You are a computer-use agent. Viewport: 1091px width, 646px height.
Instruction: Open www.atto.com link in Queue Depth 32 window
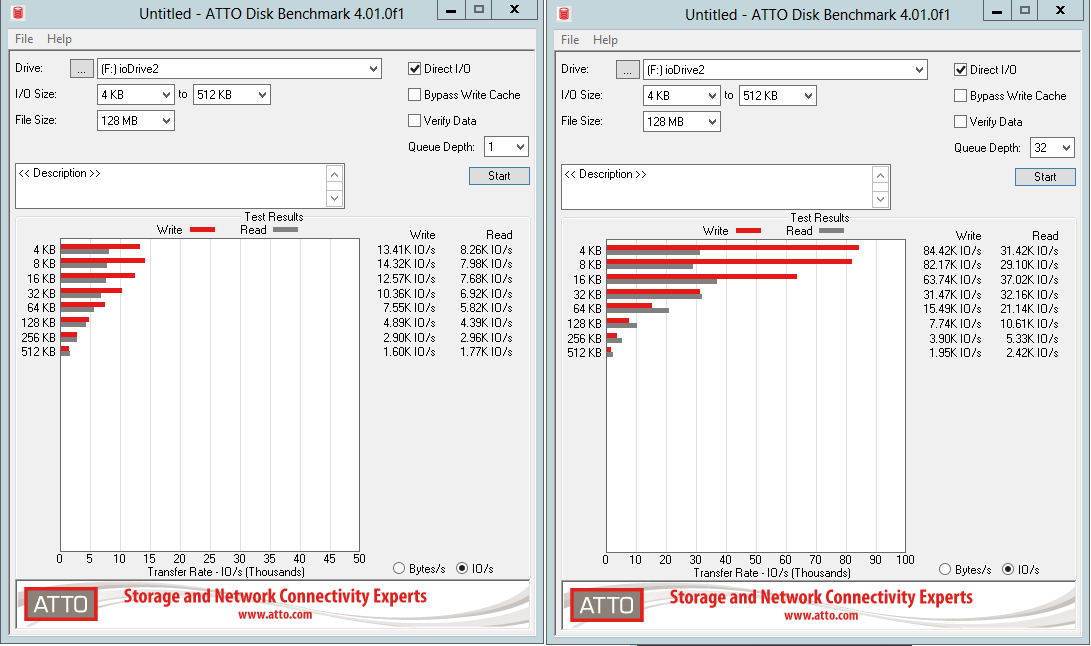821,616
